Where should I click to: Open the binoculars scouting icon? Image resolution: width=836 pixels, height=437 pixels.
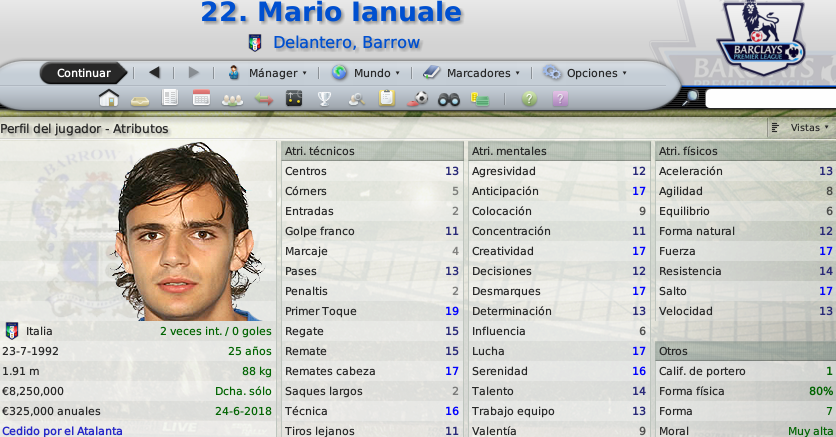point(448,99)
